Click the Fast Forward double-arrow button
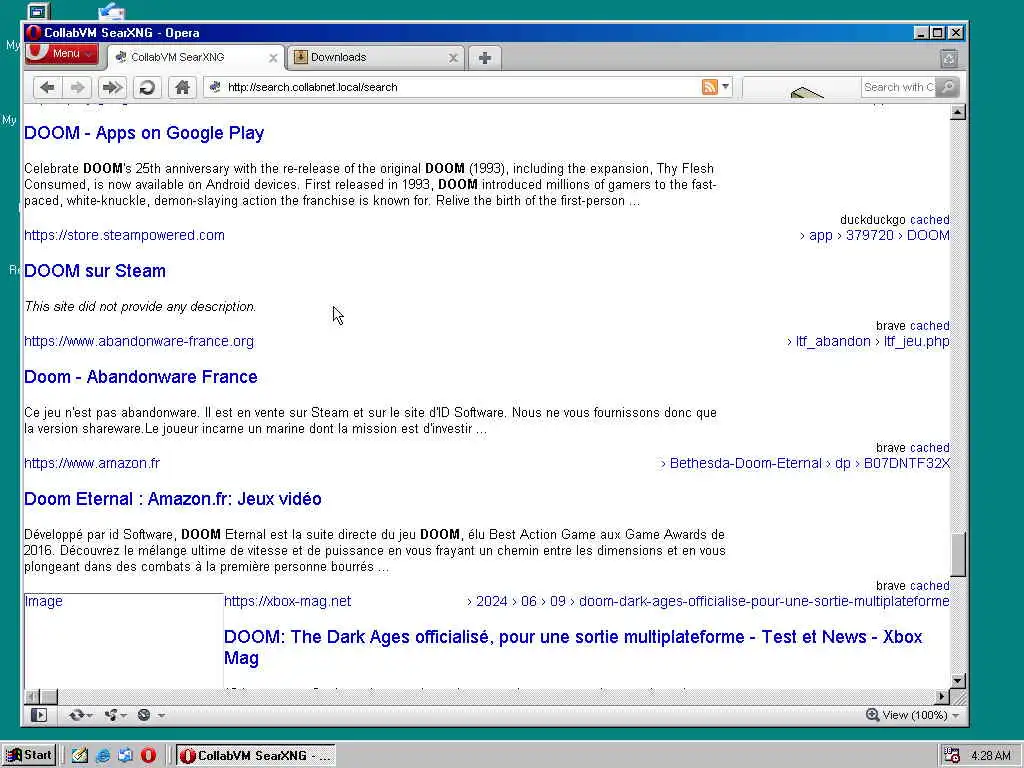 click(112, 87)
